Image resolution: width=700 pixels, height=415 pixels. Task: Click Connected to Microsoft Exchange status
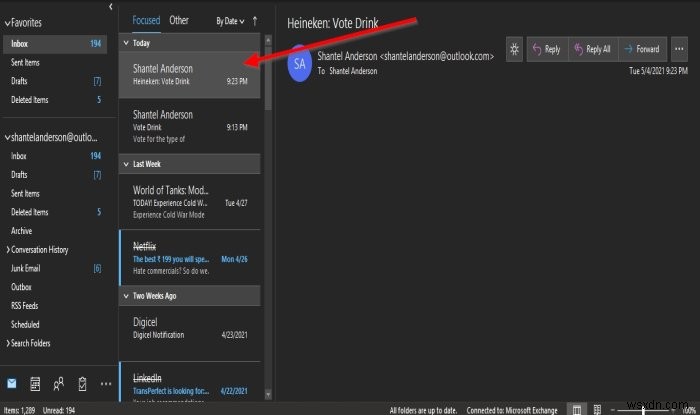click(512, 410)
